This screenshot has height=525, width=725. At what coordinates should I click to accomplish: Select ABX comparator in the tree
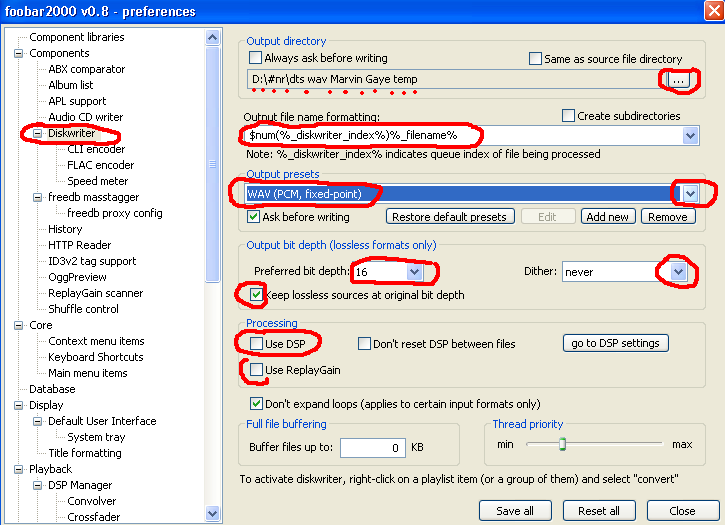tap(86, 69)
